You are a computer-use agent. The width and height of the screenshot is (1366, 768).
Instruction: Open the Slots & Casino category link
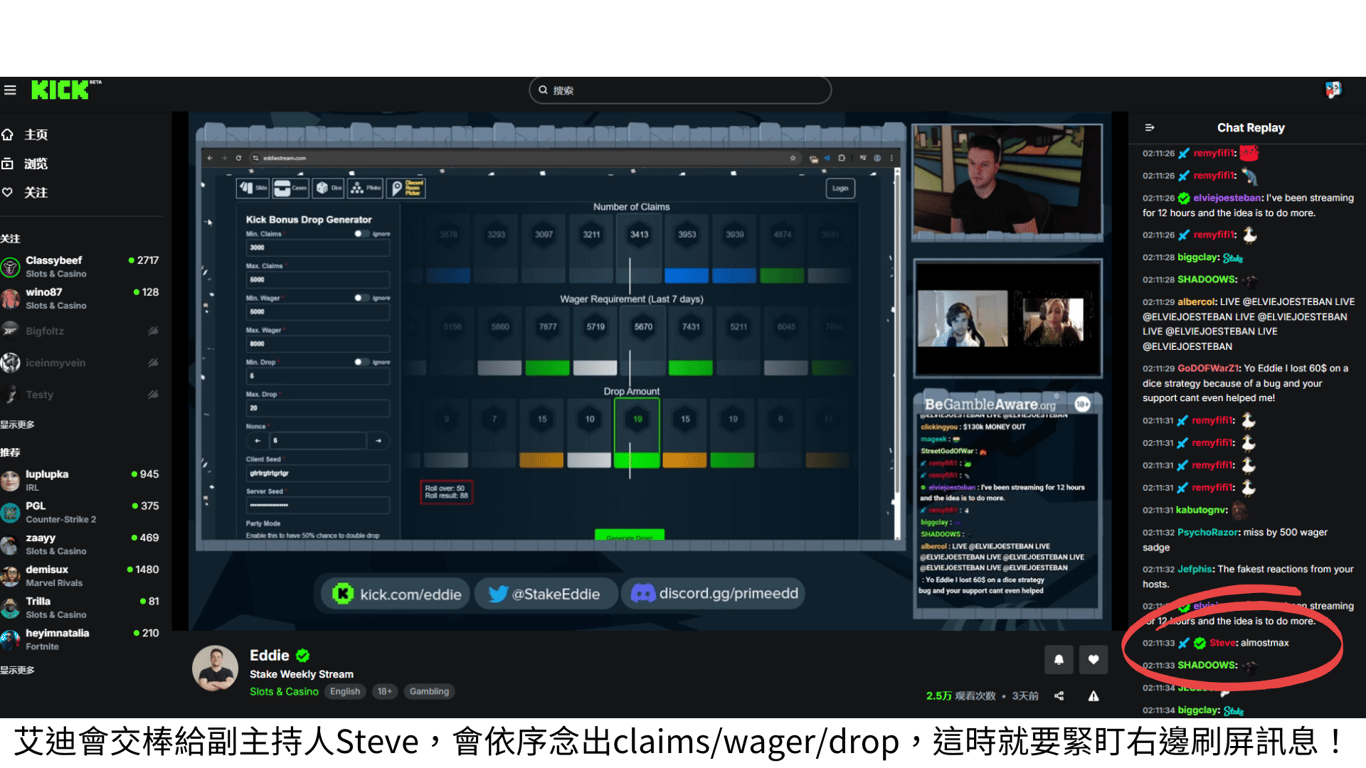coord(284,691)
